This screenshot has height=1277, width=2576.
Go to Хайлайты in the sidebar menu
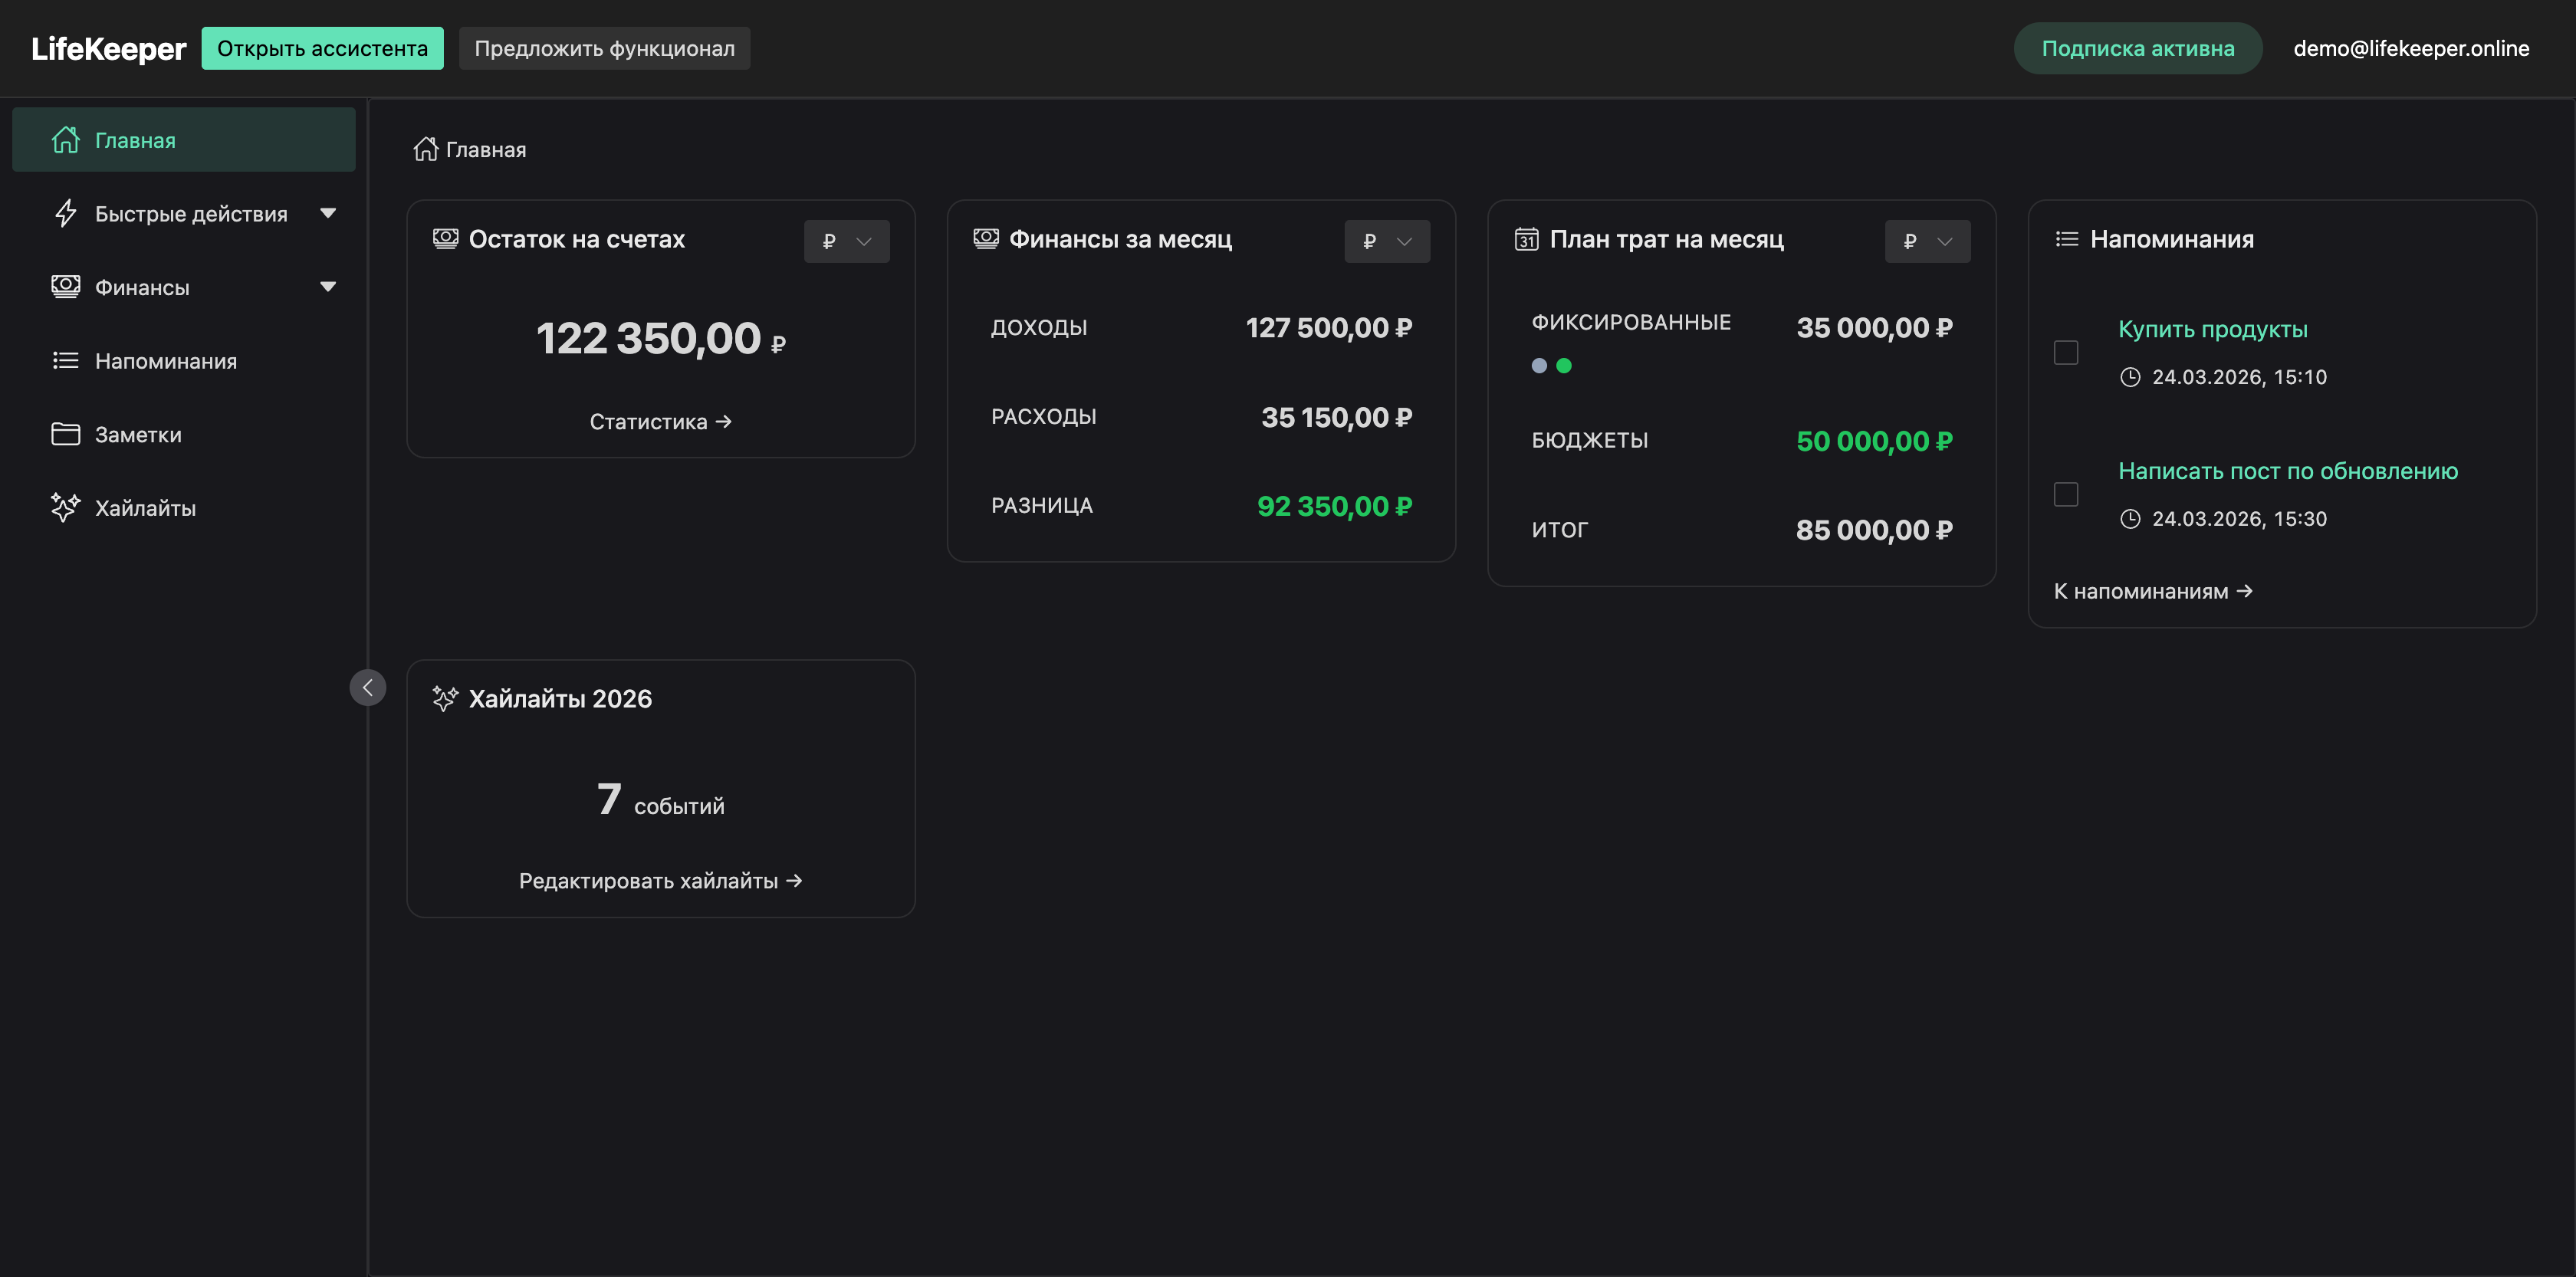coord(145,508)
